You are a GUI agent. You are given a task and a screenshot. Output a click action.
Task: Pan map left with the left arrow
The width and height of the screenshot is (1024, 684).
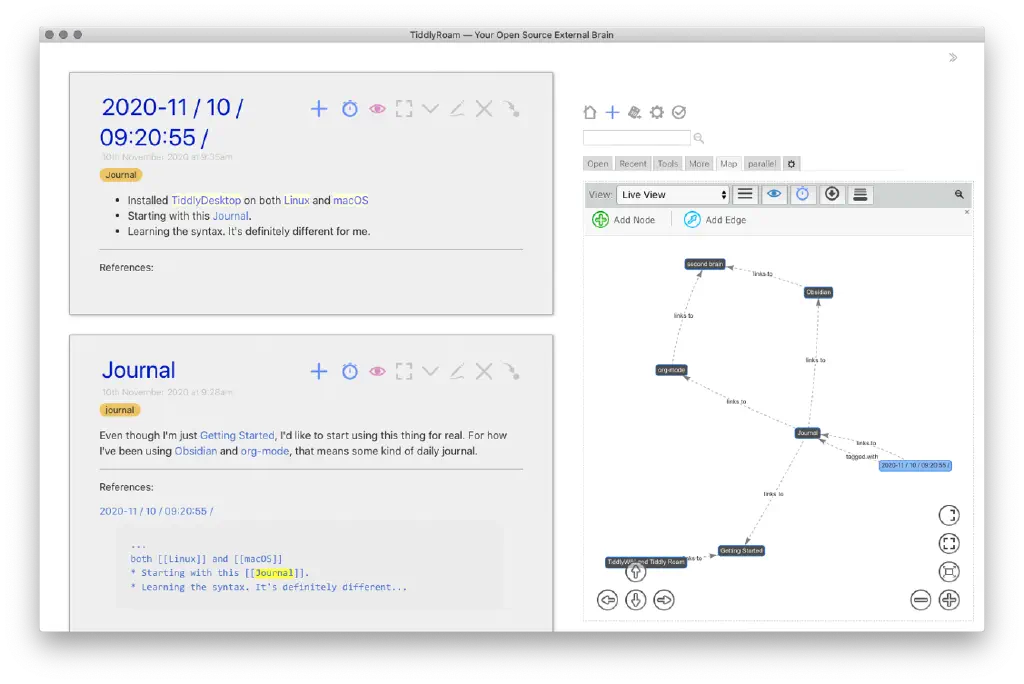(607, 600)
